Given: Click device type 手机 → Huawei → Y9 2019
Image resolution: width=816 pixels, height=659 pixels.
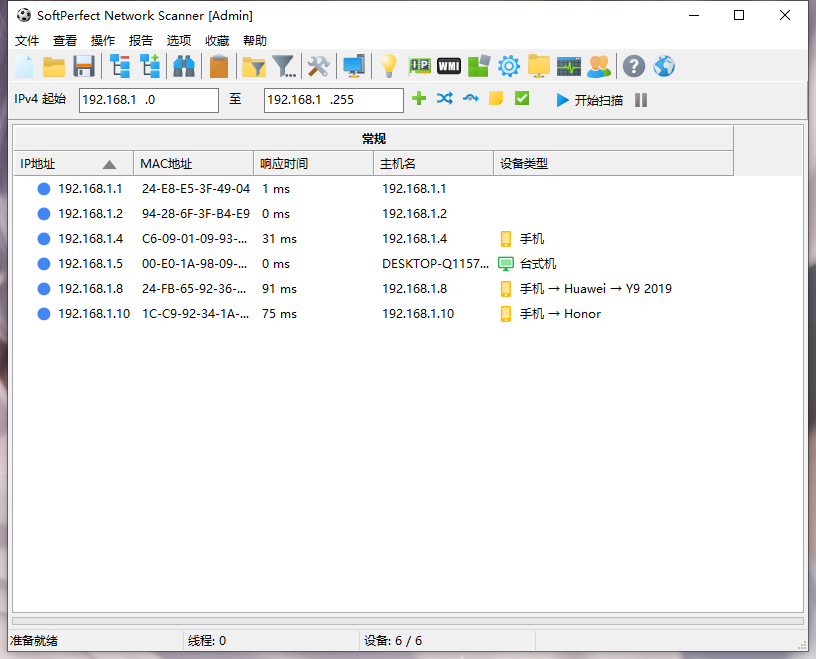Looking at the screenshot, I should pos(596,288).
